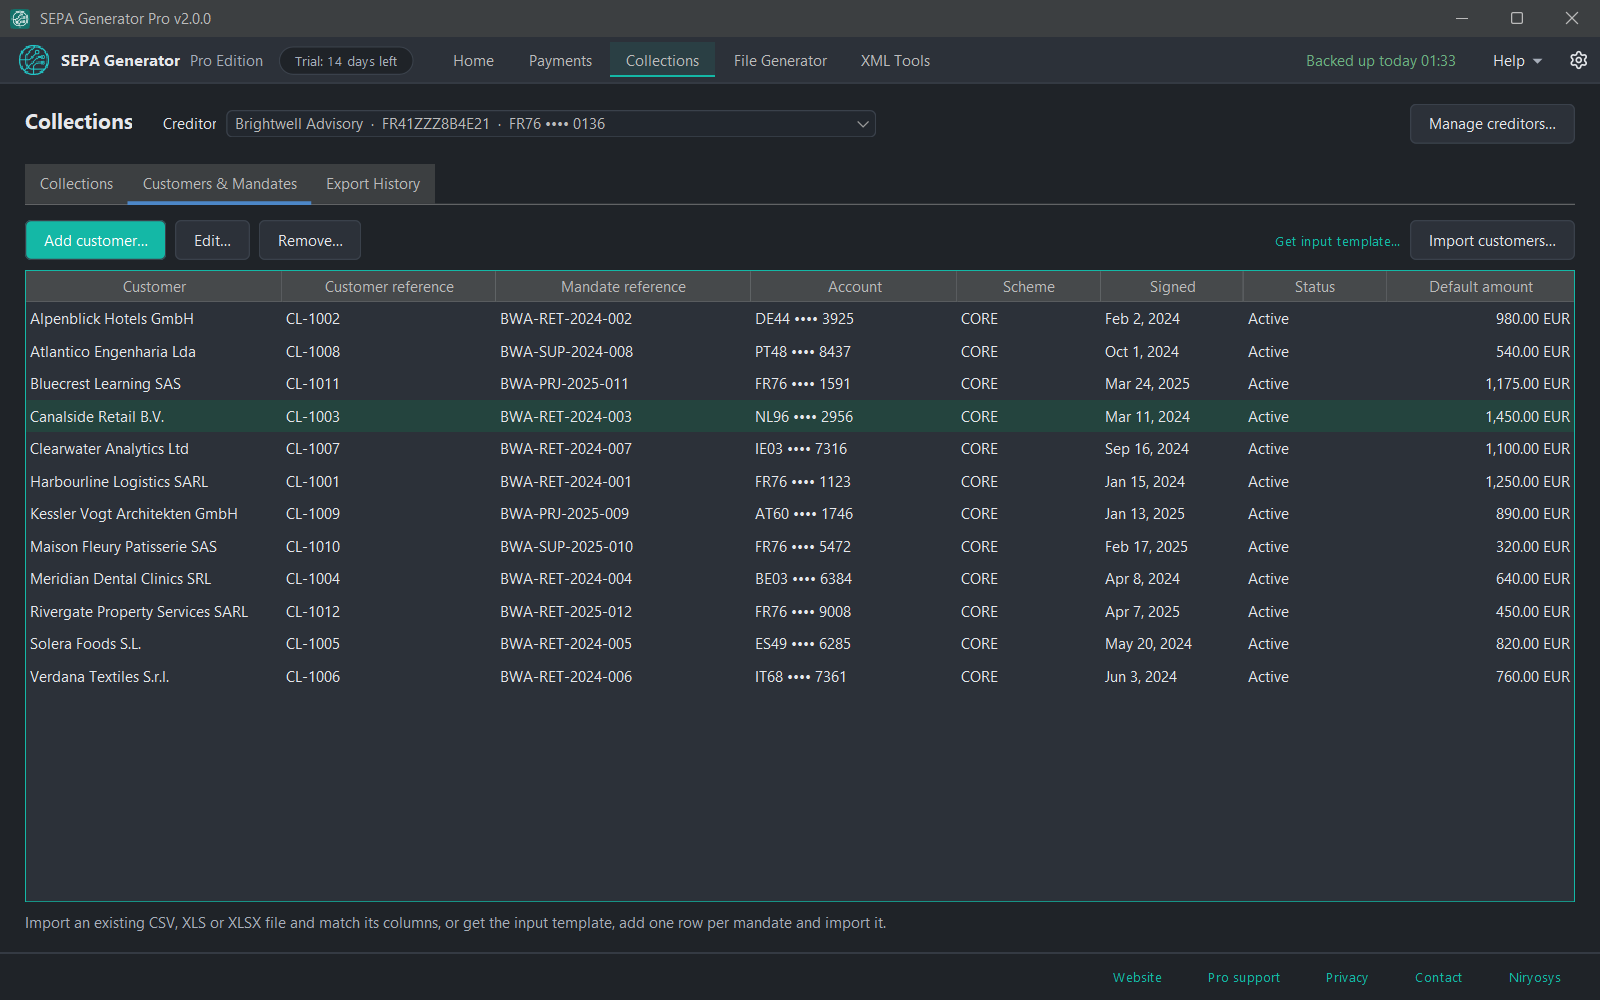Open the XML Tools menu
This screenshot has width=1600, height=1000.
(x=895, y=61)
